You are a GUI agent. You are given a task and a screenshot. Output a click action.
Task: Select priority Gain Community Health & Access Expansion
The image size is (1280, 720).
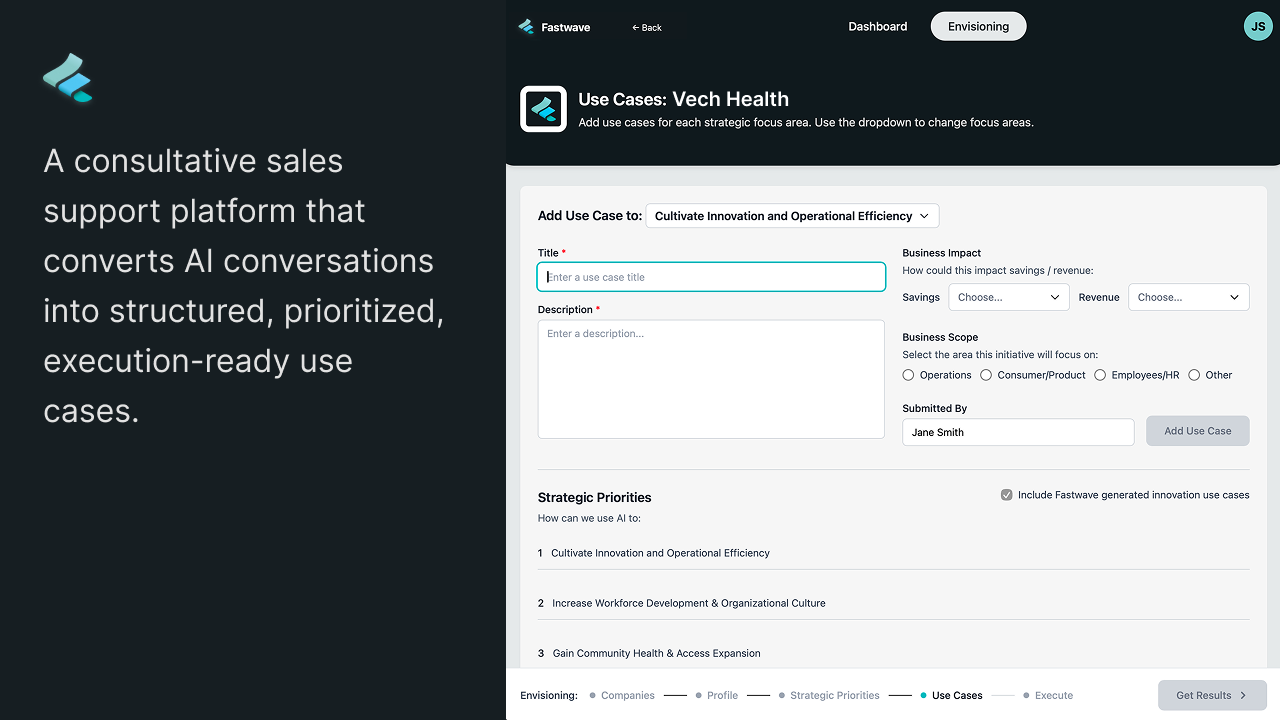point(893,653)
